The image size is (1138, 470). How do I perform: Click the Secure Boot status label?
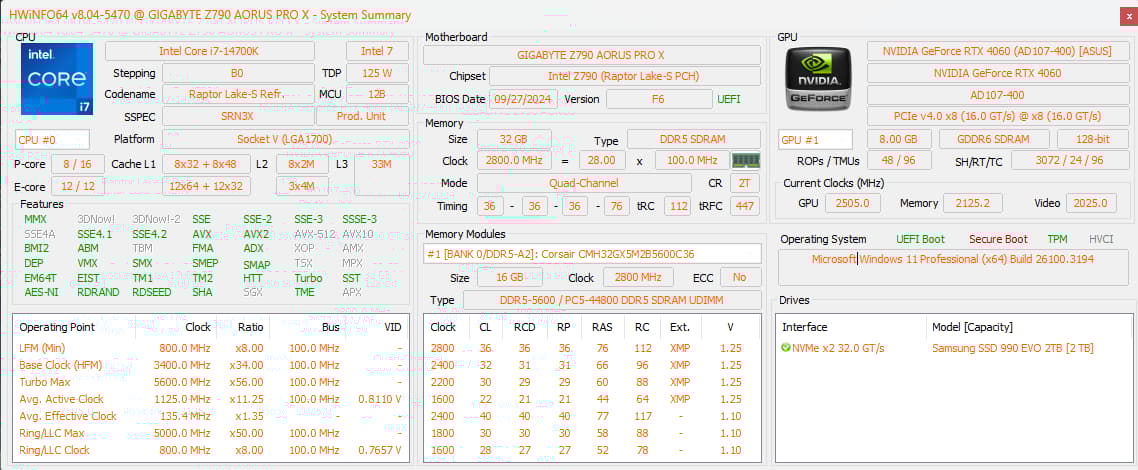[x=997, y=239]
